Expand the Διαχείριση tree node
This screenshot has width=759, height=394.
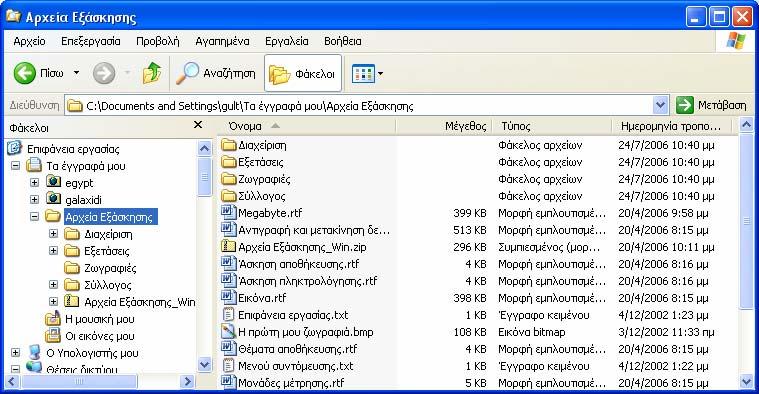pos(53,234)
